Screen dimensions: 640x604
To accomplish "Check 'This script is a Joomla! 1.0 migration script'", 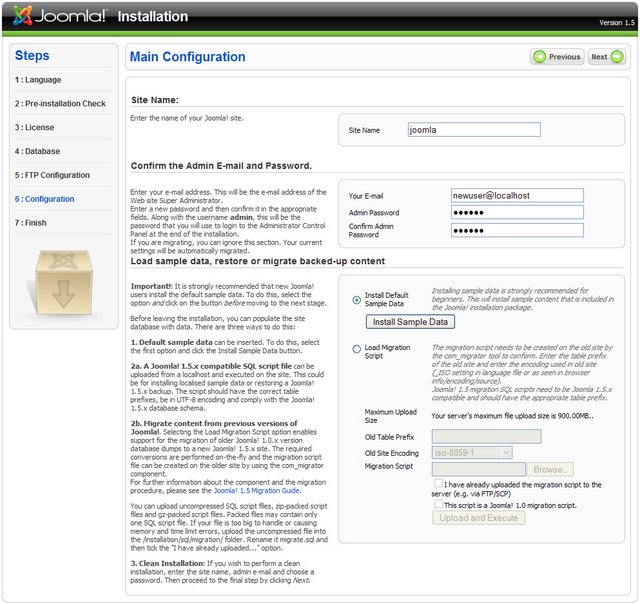I will (x=438, y=504).
